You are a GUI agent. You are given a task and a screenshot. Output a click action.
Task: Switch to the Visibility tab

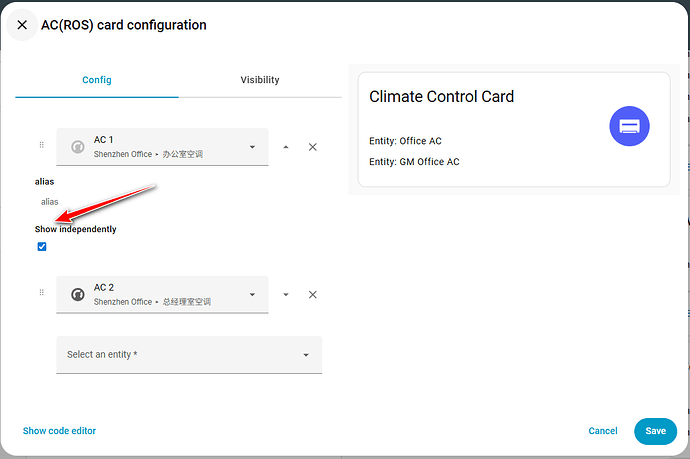(260, 80)
